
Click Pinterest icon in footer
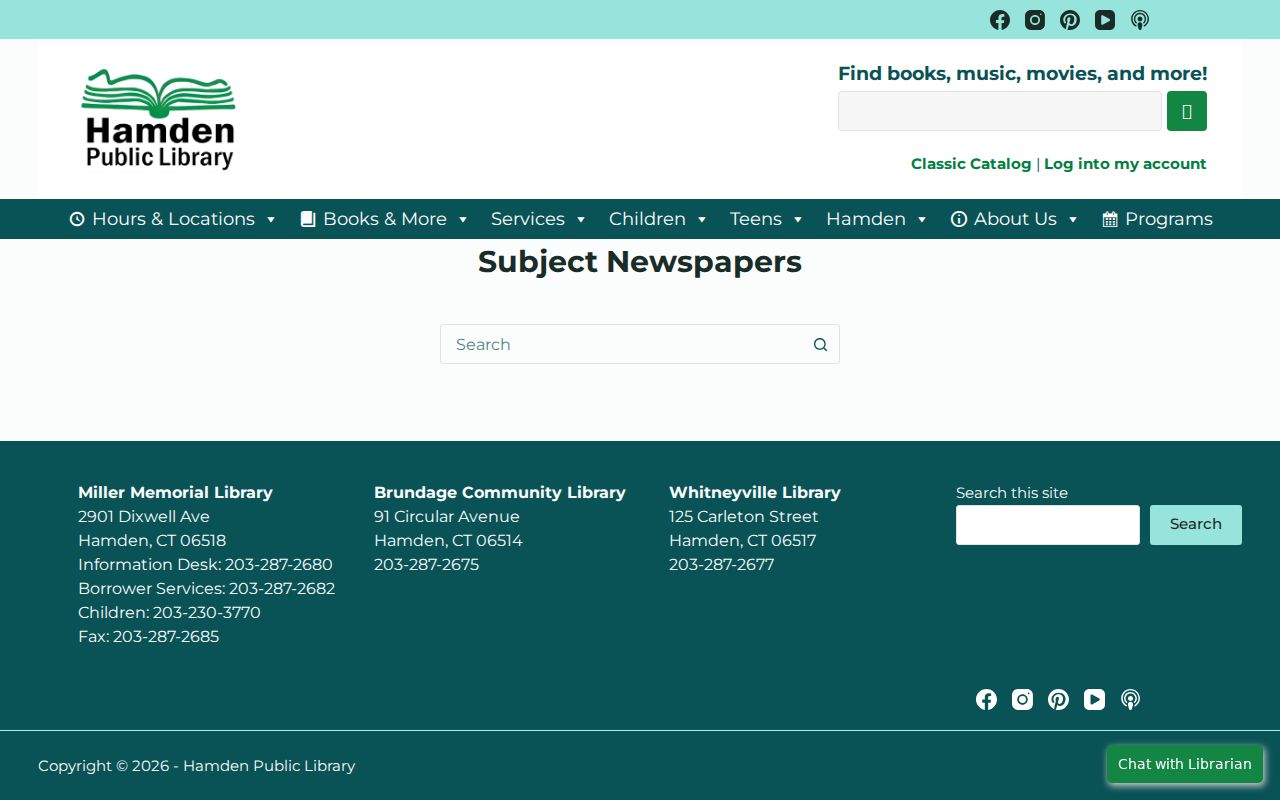(1059, 700)
